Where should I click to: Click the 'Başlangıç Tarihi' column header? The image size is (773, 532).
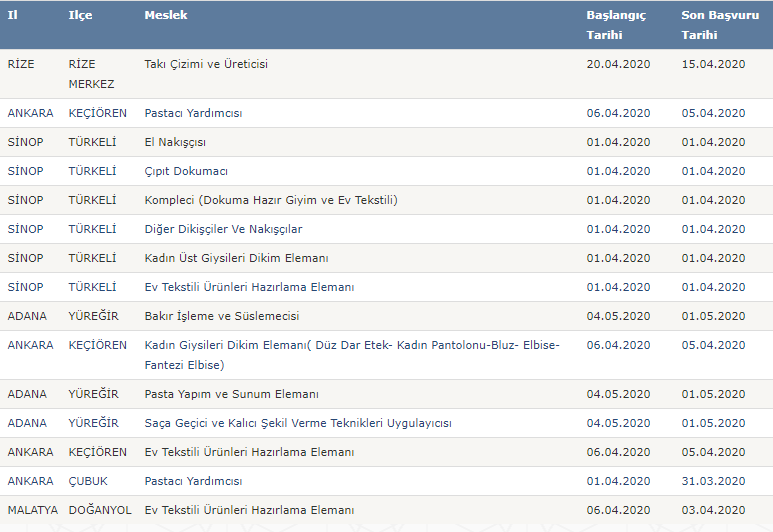615,25
